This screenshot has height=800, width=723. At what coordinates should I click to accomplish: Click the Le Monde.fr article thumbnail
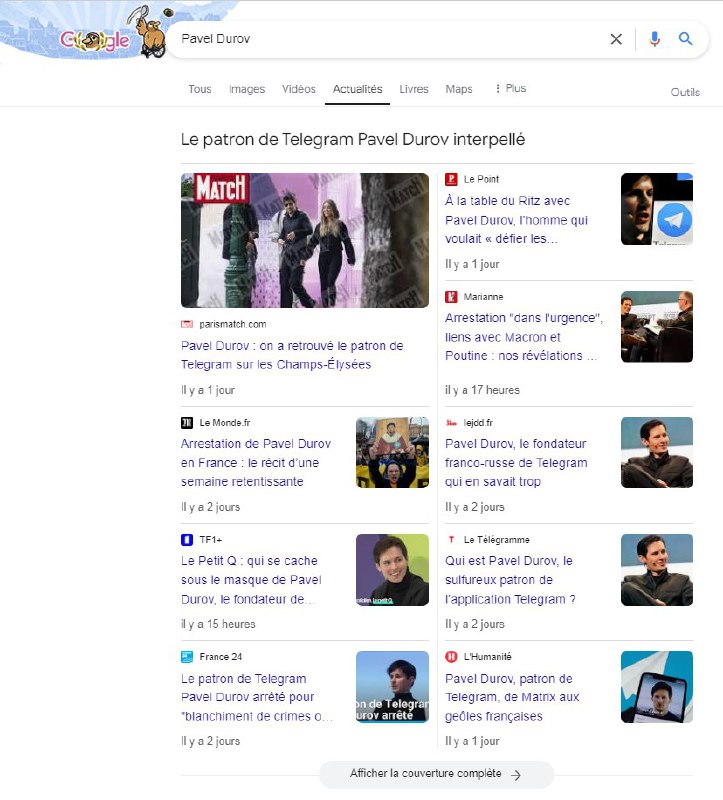pos(392,453)
